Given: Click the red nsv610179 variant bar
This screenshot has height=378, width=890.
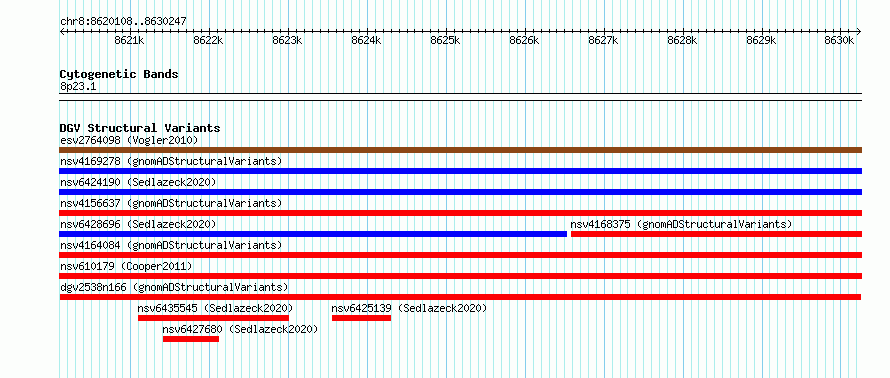Looking at the screenshot, I should (461, 276).
